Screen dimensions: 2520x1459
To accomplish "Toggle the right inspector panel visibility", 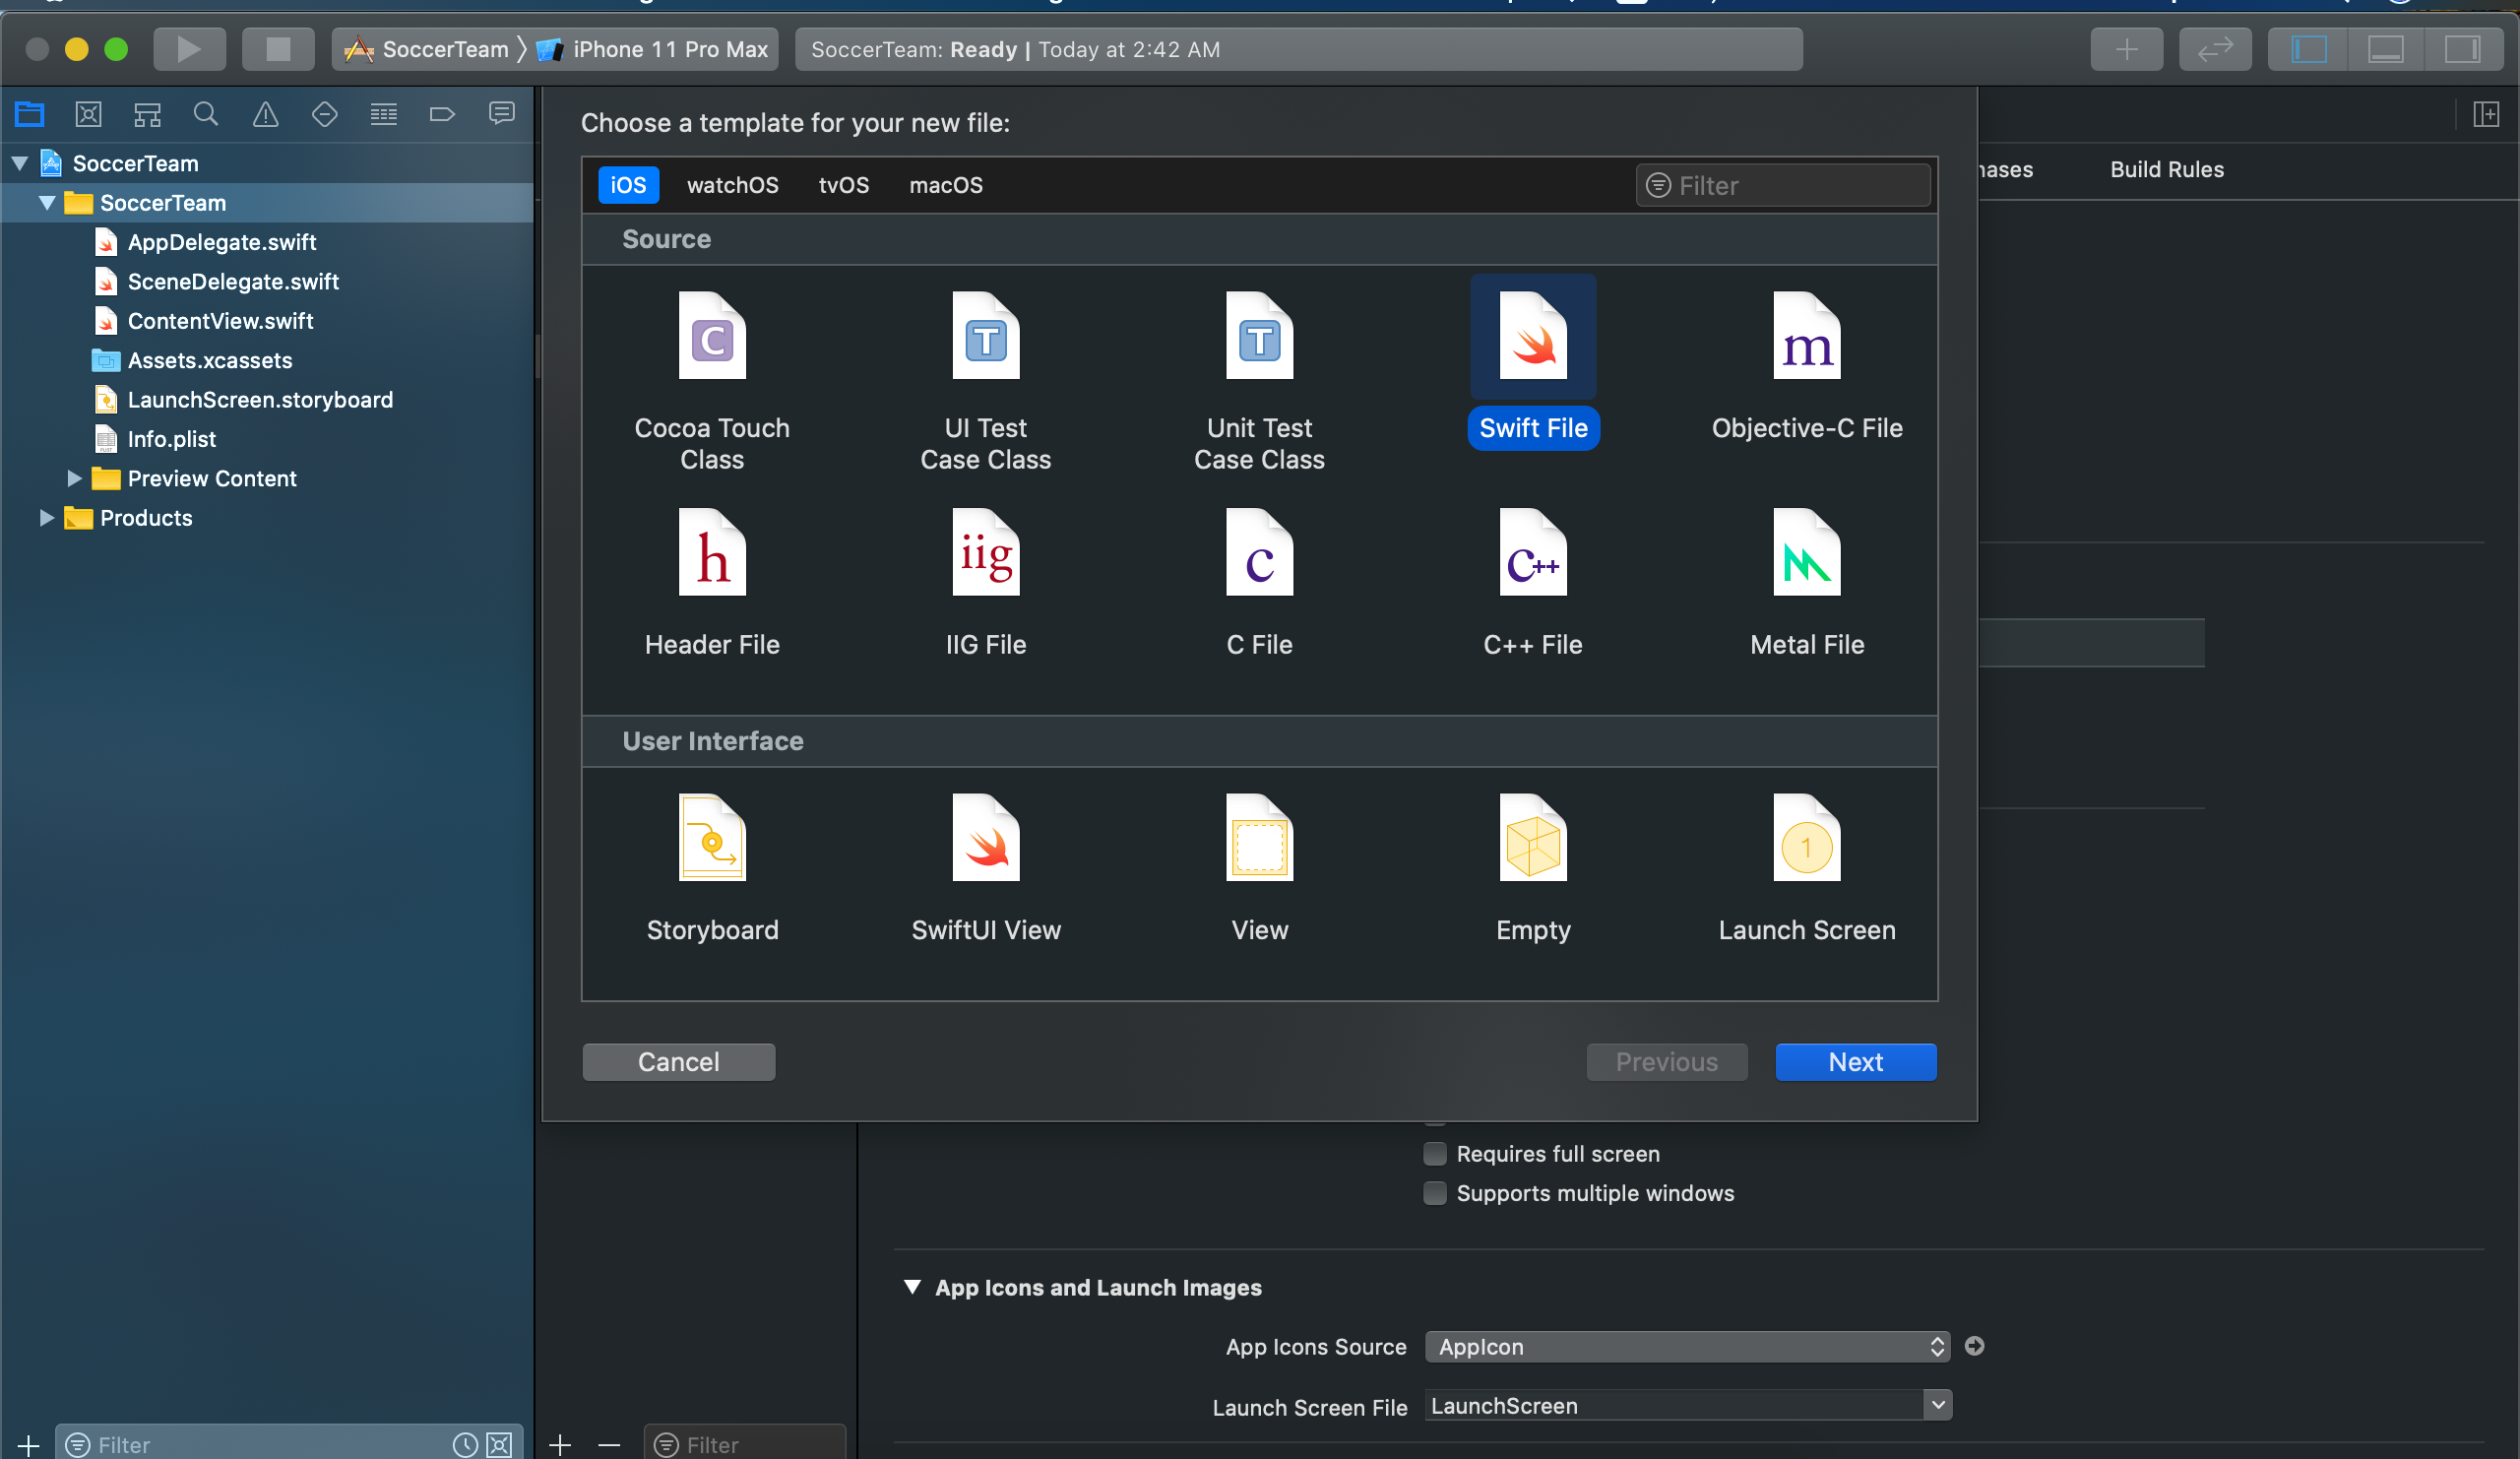I will point(2464,48).
